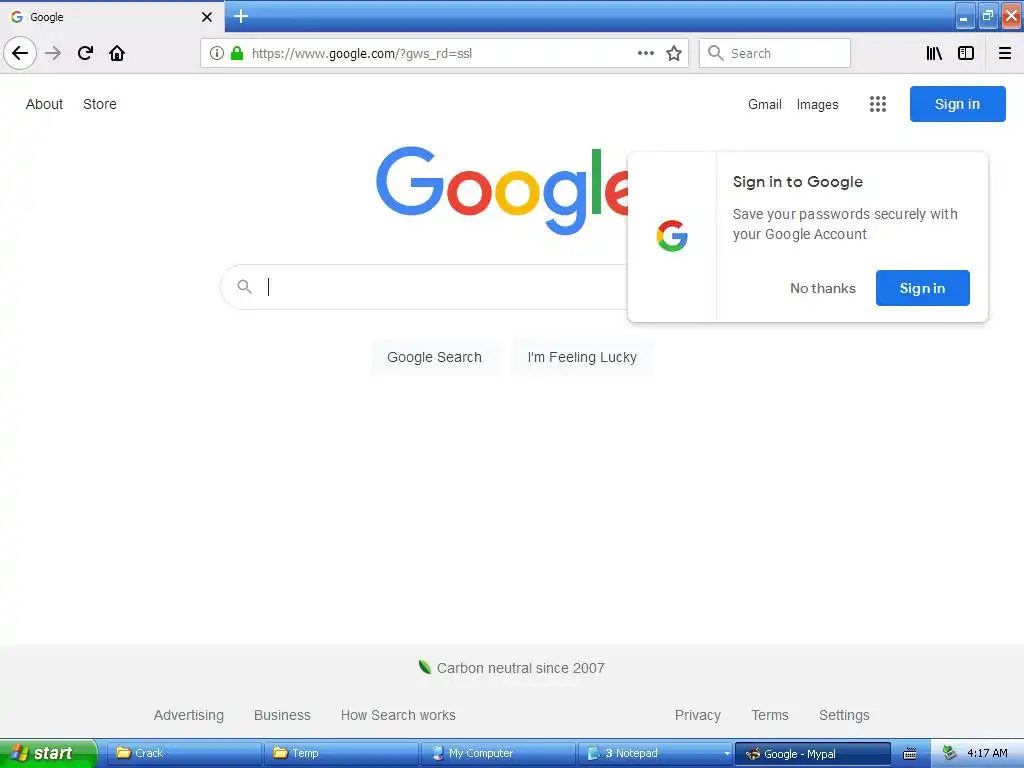The height and width of the screenshot is (768, 1024).
Task: Open the Privacy footer link
Action: click(x=697, y=715)
